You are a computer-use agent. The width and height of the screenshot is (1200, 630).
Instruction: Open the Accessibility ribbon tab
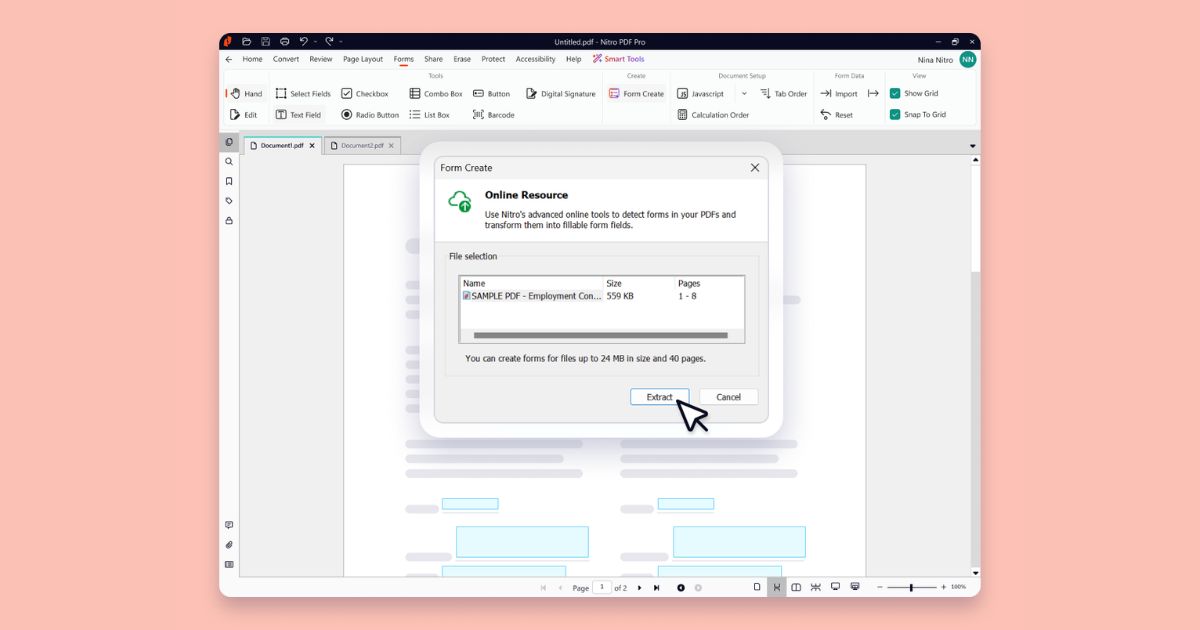coord(535,59)
